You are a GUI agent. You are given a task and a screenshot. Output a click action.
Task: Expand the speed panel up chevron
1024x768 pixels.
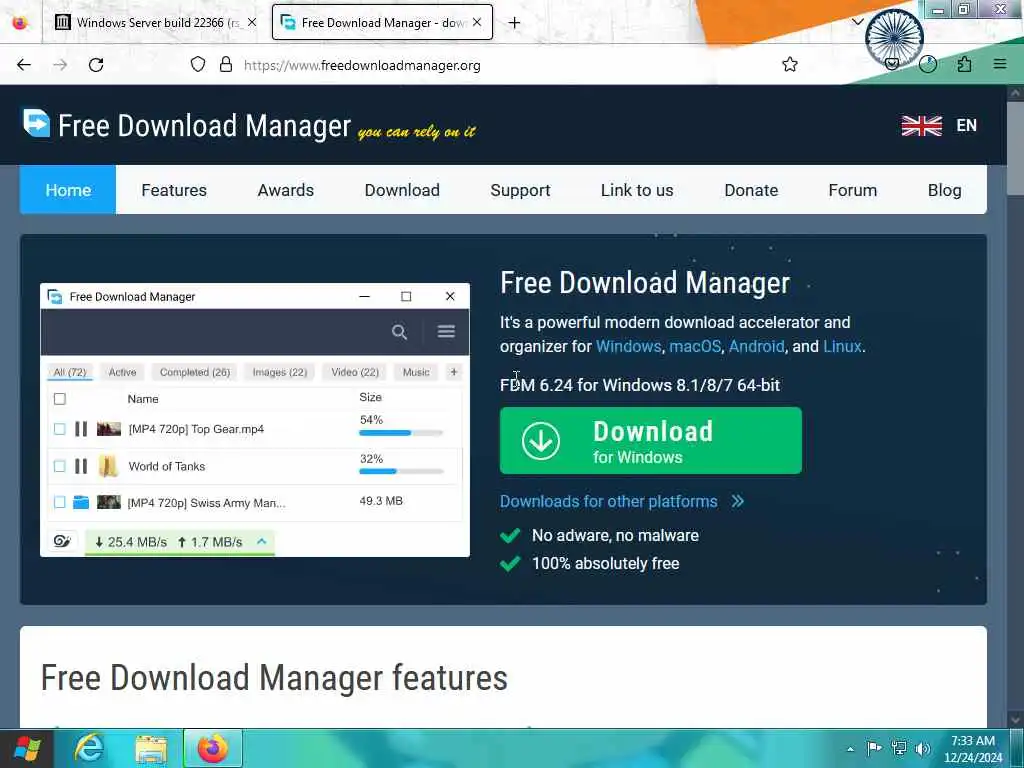point(262,541)
